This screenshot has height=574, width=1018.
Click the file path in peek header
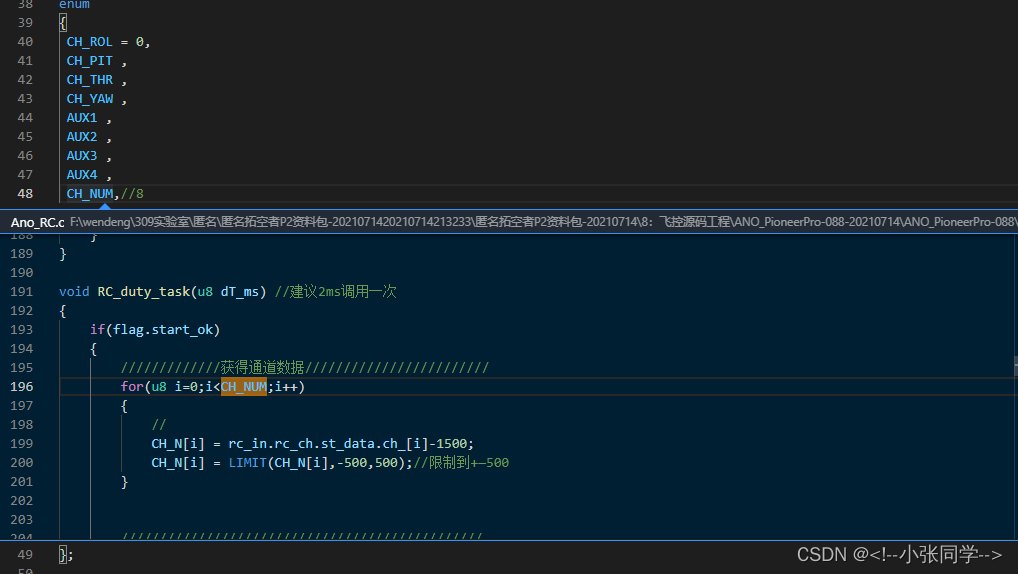[x=543, y=222]
